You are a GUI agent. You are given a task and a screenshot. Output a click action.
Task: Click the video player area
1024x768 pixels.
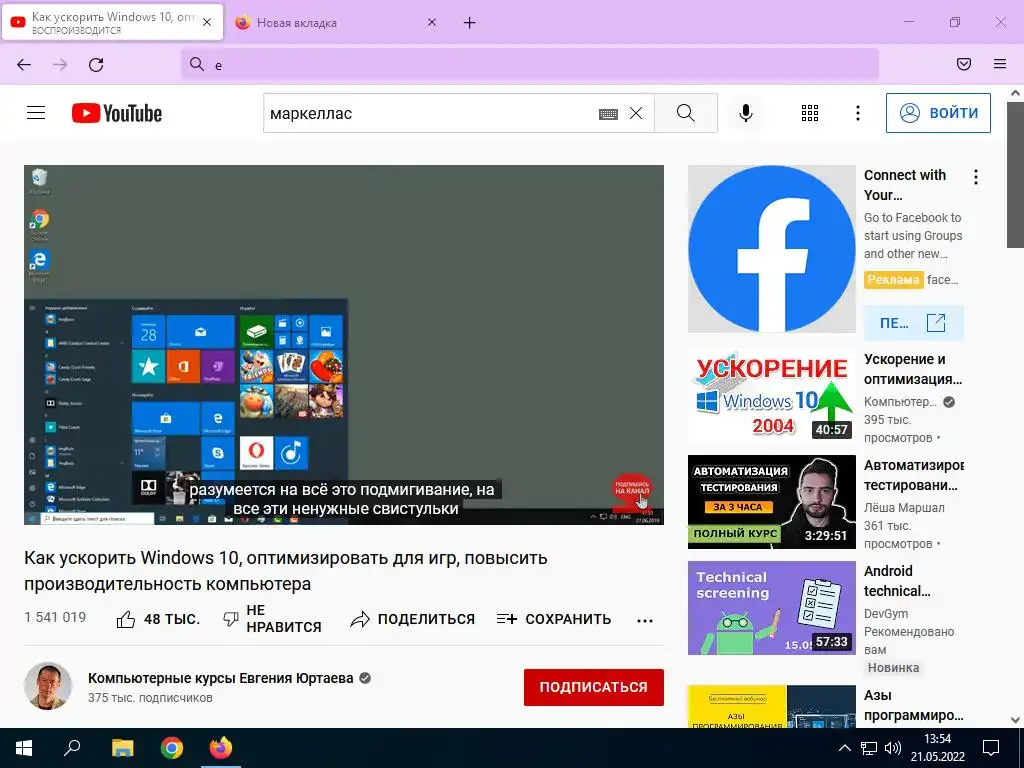tap(344, 344)
